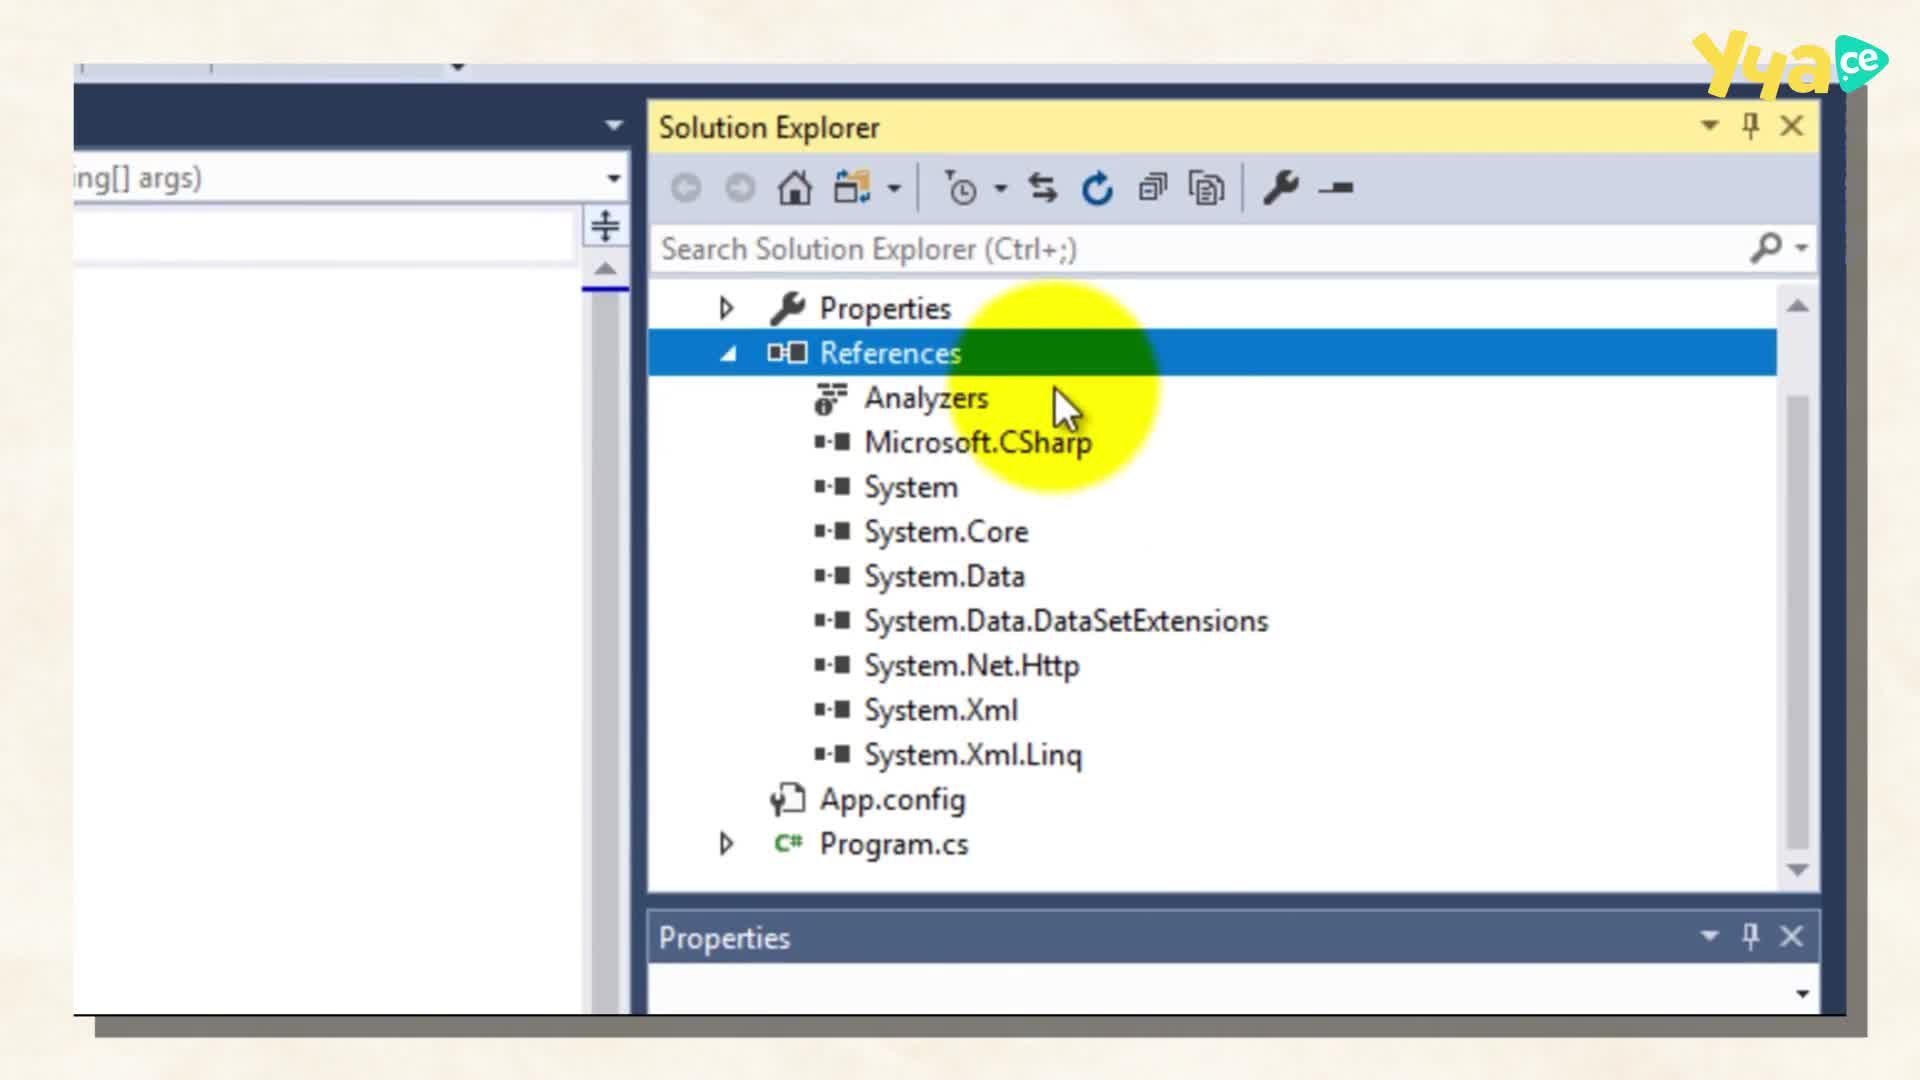1920x1080 pixels.
Task: Open the editor tab list dropdown arrow
Action: click(x=613, y=126)
